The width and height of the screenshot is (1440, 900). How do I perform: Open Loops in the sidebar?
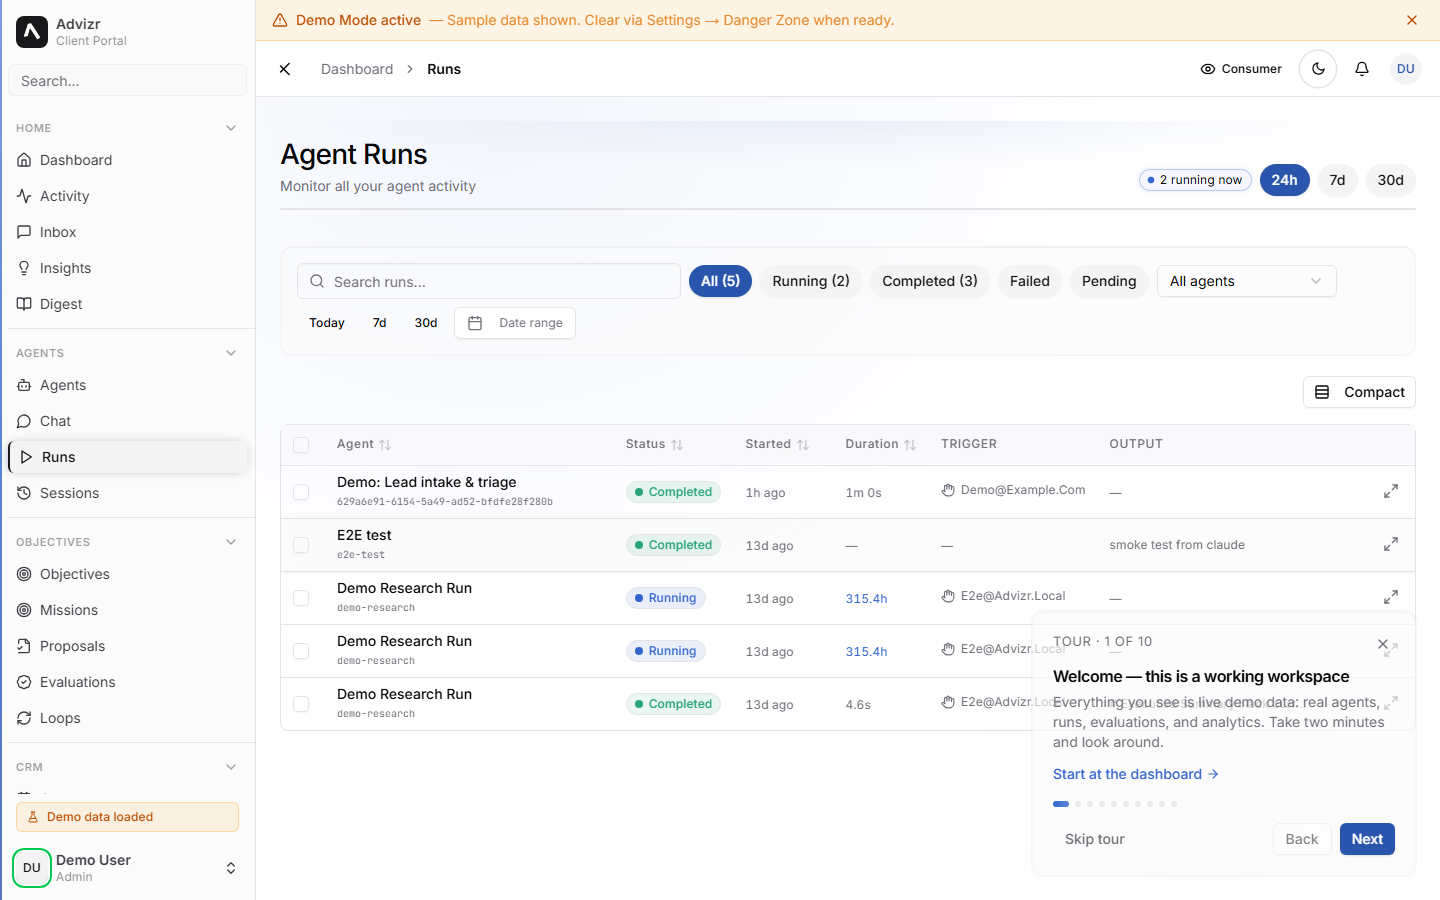(127, 718)
